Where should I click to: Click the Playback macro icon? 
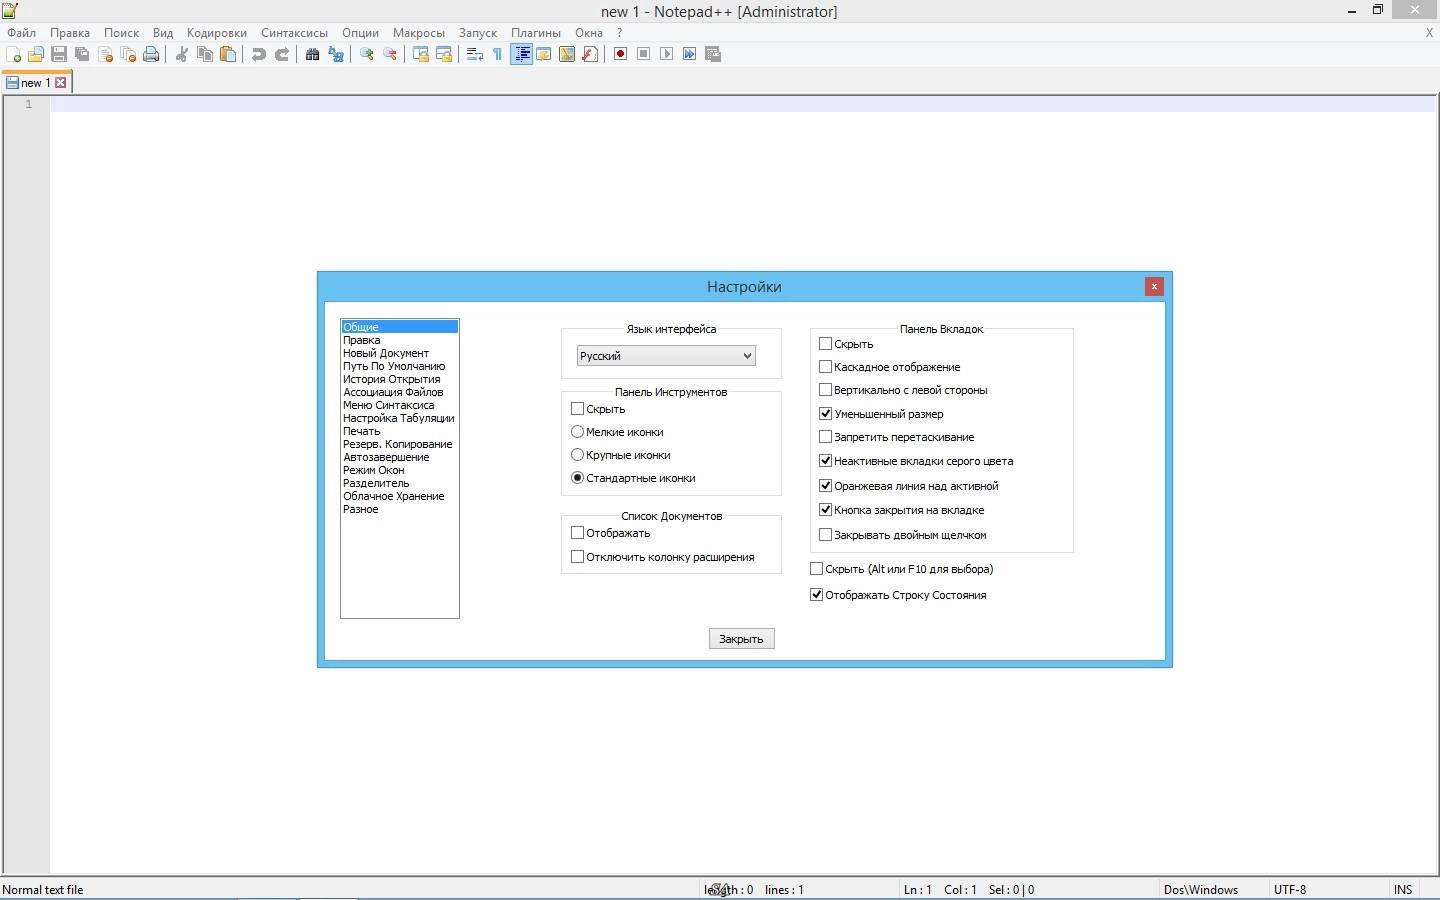[666, 54]
